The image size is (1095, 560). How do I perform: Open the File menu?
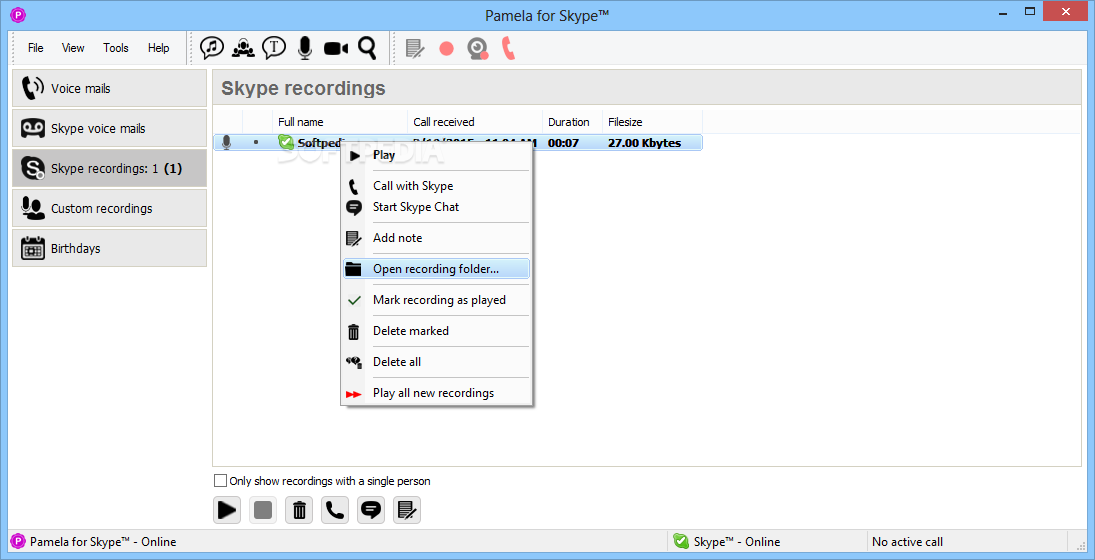36,48
